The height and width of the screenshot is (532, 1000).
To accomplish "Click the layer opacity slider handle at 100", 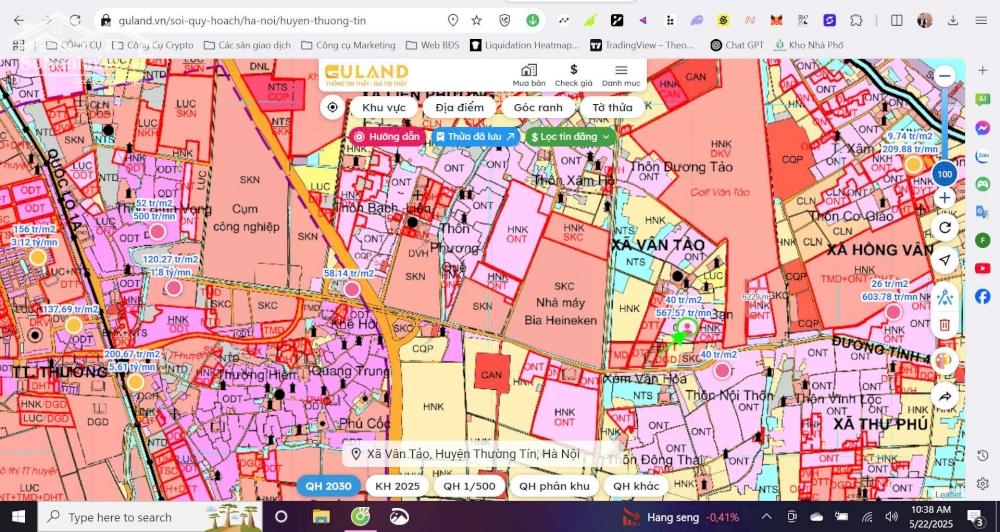I will pyautogui.click(x=944, y=175).
